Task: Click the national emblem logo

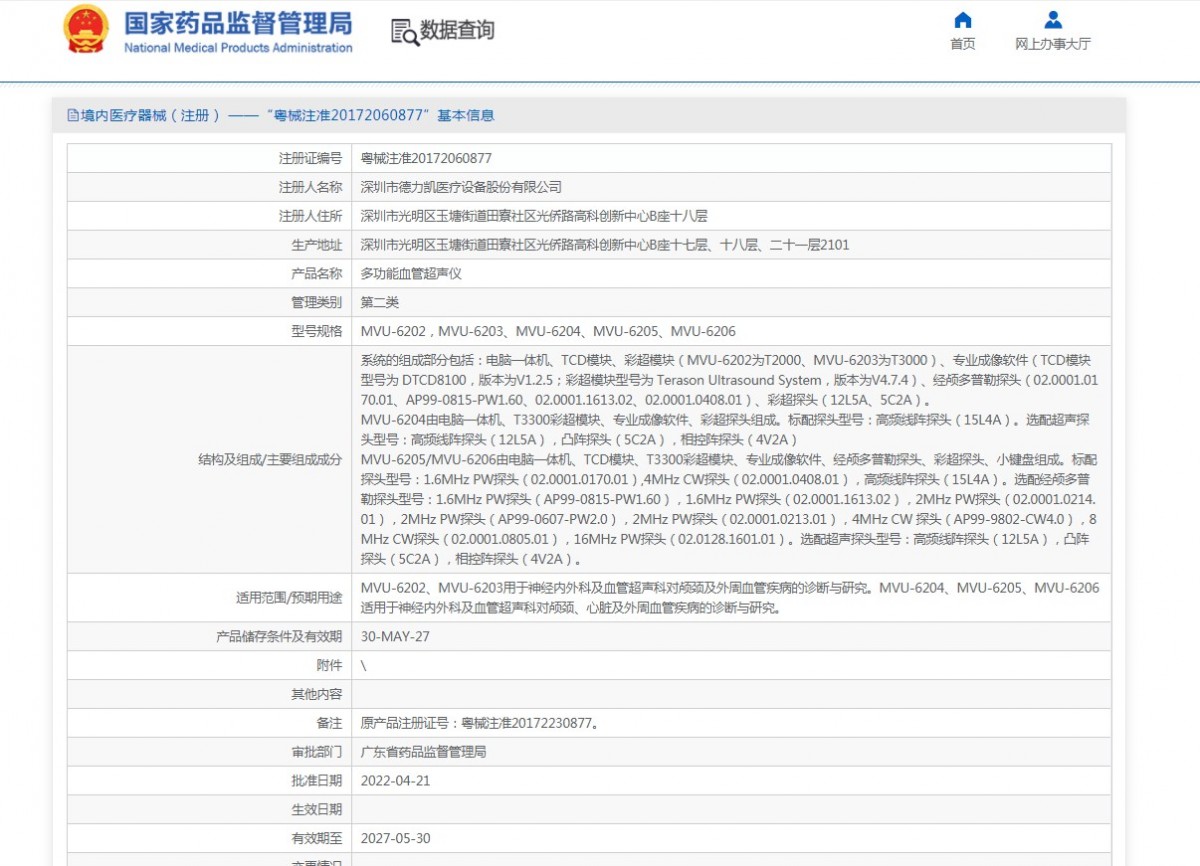Action: coord(87,30)
